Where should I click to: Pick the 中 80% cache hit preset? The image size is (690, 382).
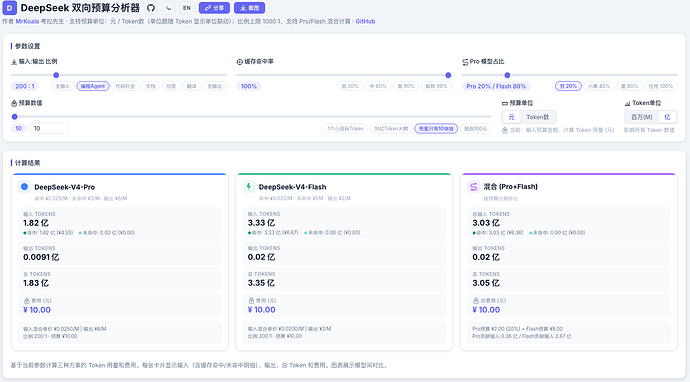click(378, 86)
